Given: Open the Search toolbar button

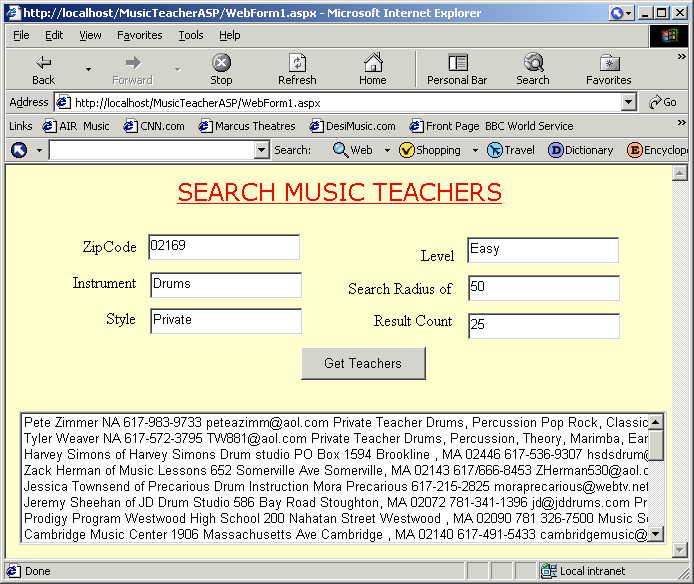Looking at the screenshot, I should coord(533,69).
